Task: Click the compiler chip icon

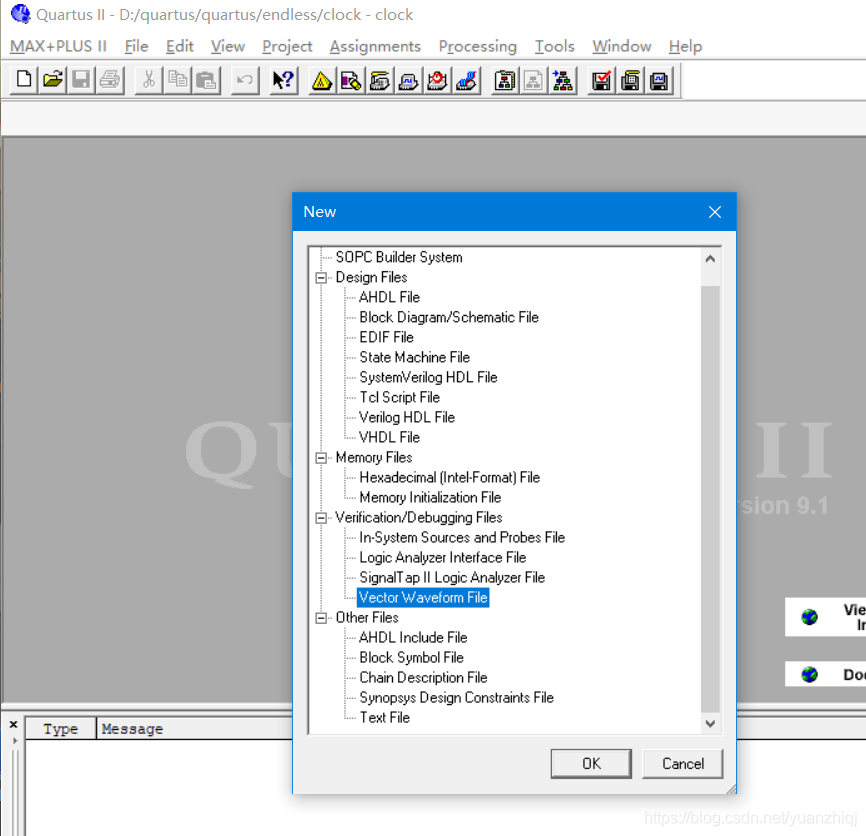Action: (x=408, y=81)
